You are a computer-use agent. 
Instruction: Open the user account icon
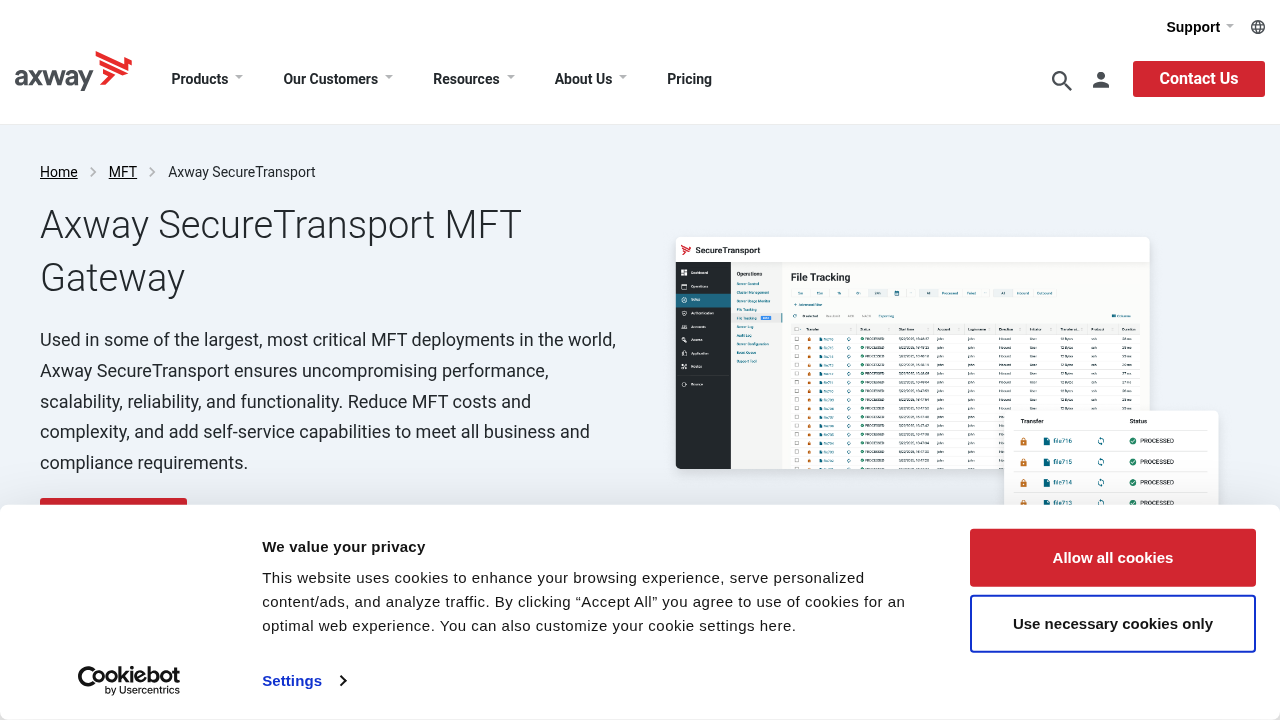coord(1101,80)
